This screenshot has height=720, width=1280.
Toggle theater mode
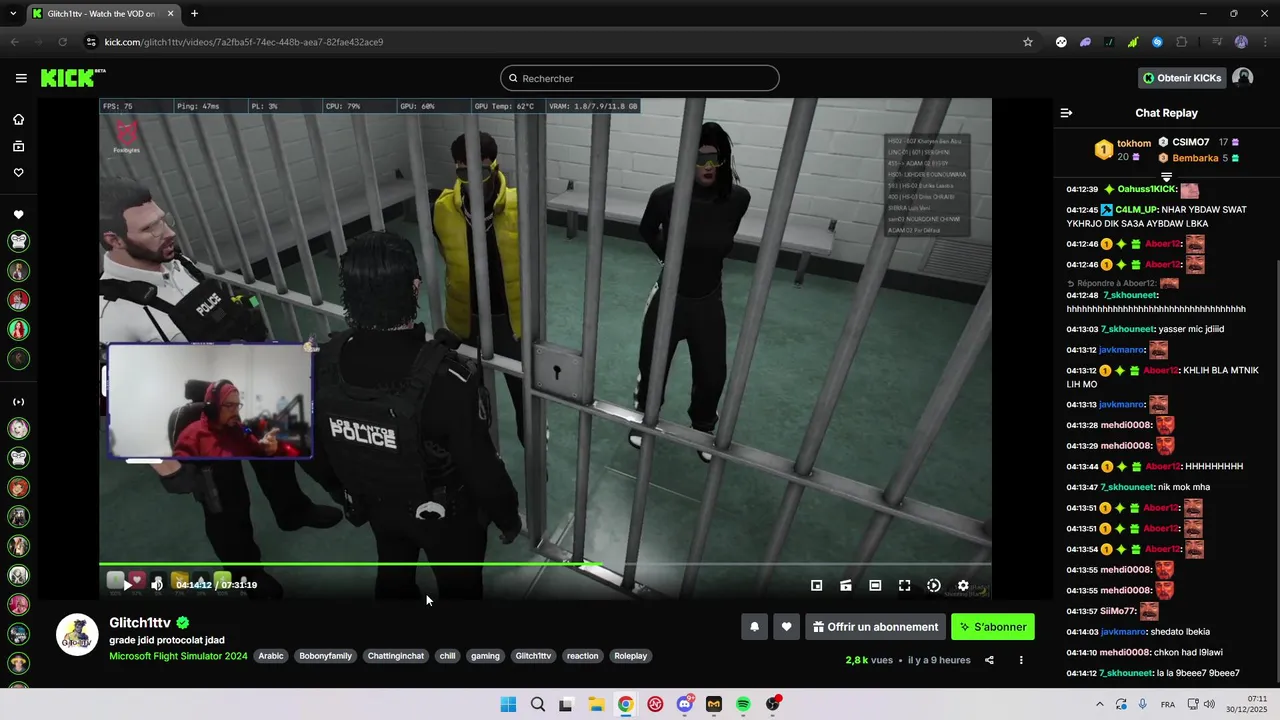coord(875,586)
